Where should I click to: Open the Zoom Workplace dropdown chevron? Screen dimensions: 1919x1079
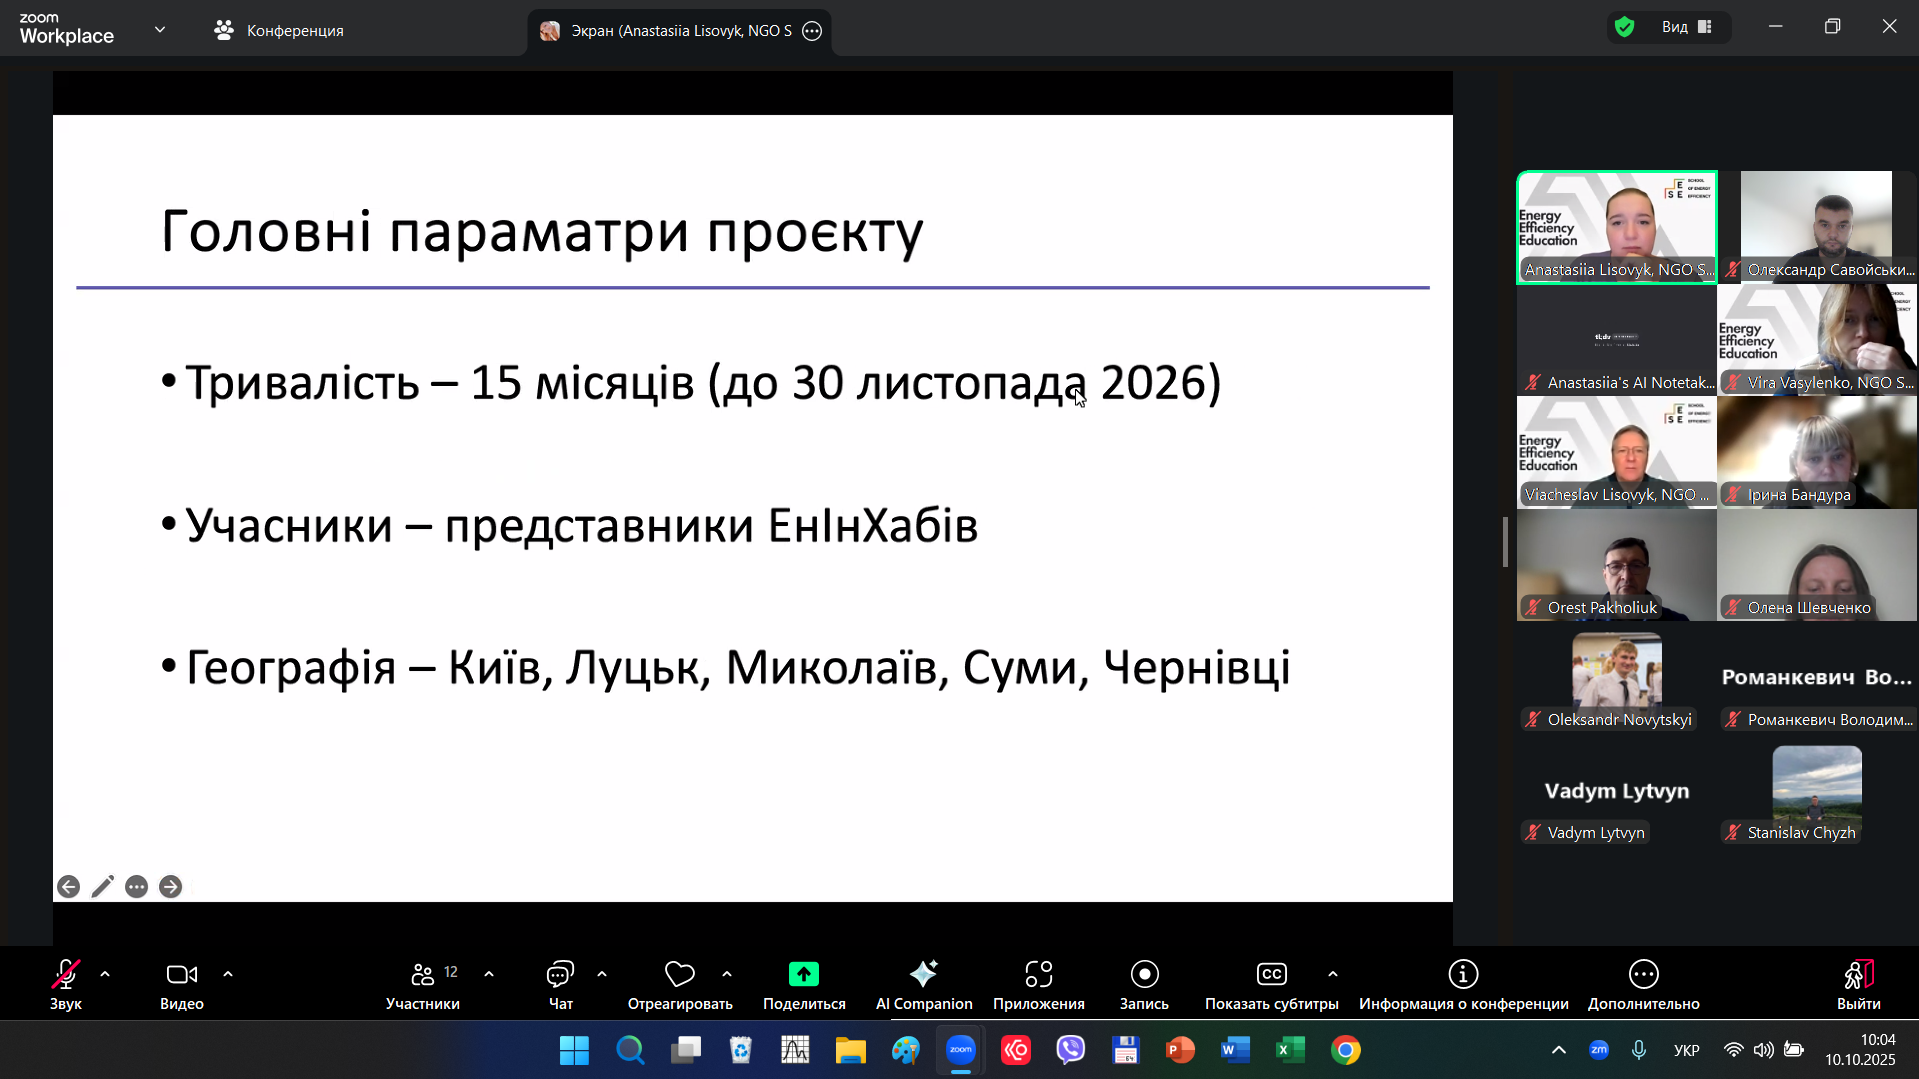[x=160, y=30]
